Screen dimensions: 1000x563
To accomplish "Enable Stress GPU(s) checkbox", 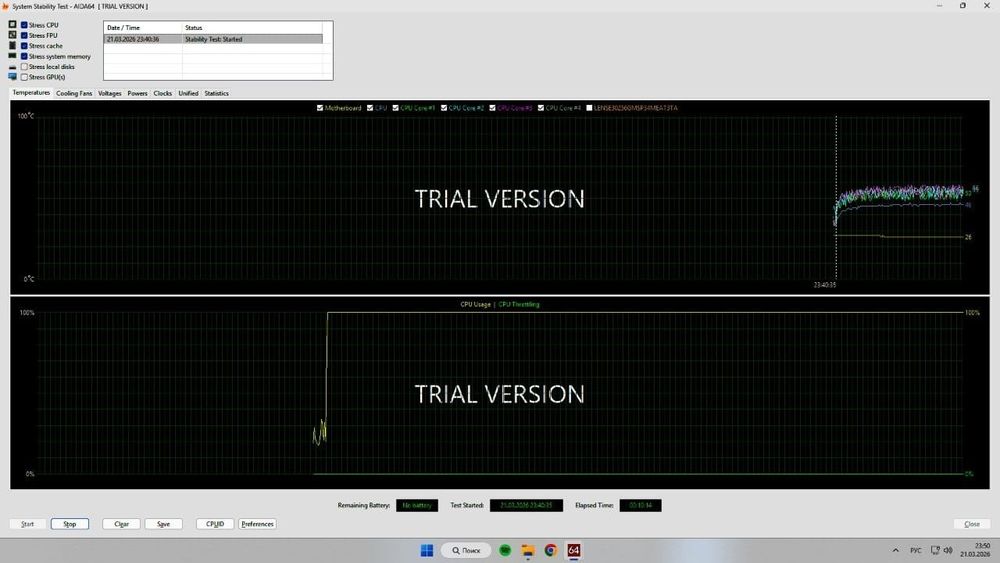I will 24,77.
